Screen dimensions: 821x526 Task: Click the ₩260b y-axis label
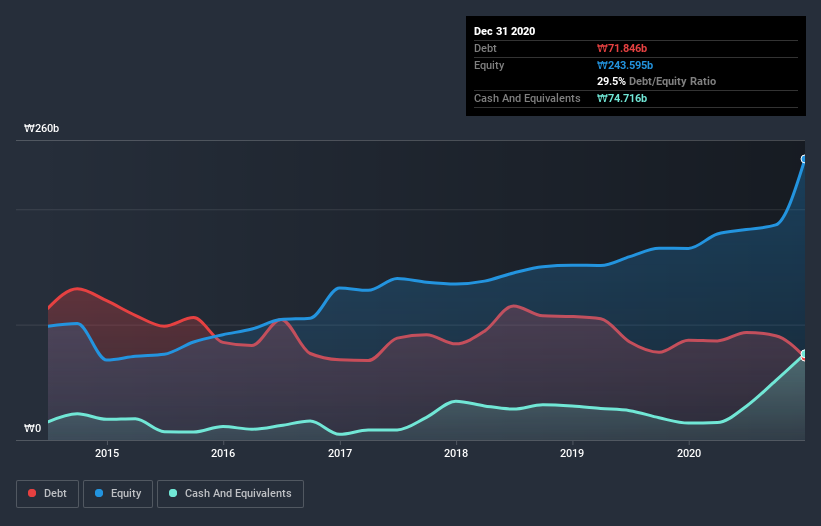pos(41,129)
